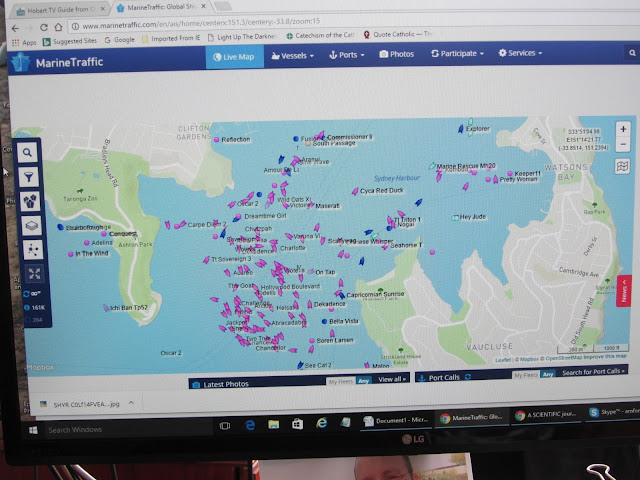
Task: Expand the Participate dropdown menu
Action: pyautogui.click(x=458, y=53)
